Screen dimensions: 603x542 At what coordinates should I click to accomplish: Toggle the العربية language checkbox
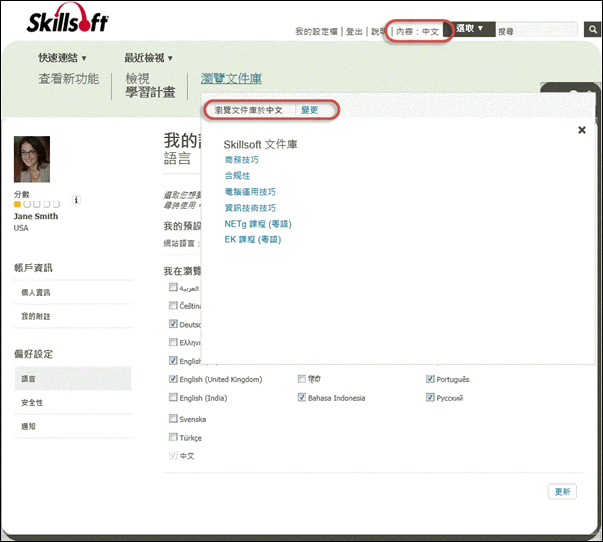(x=173, y=287)
